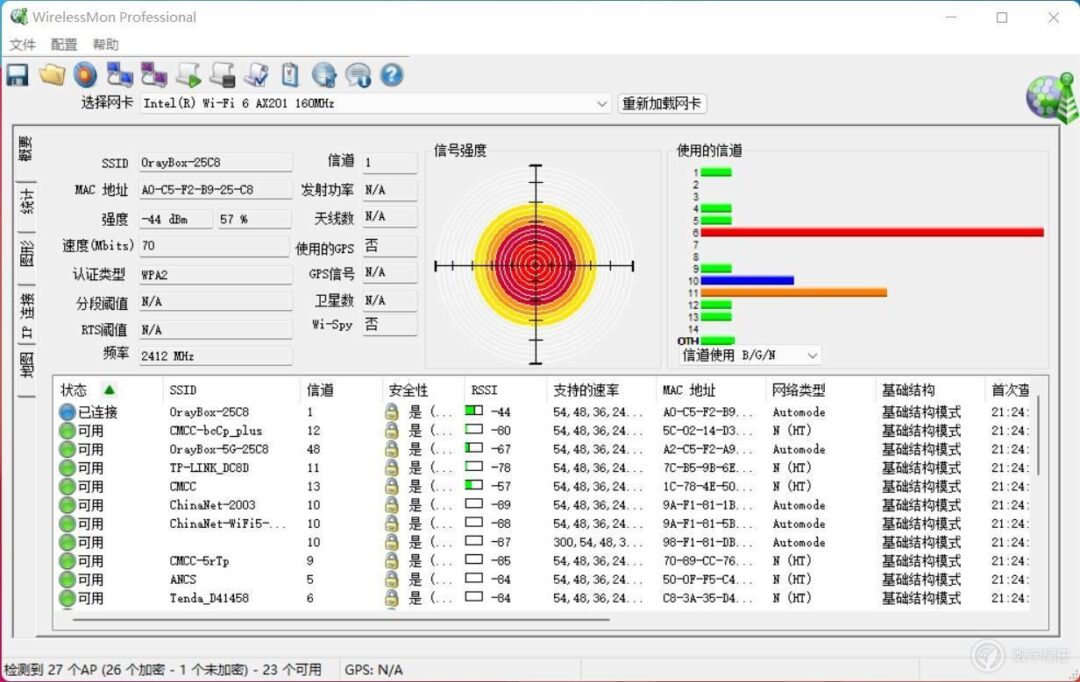Click the script icon with blue checkmark
The height and width of the screenshot is (682, 1080).
257,74
